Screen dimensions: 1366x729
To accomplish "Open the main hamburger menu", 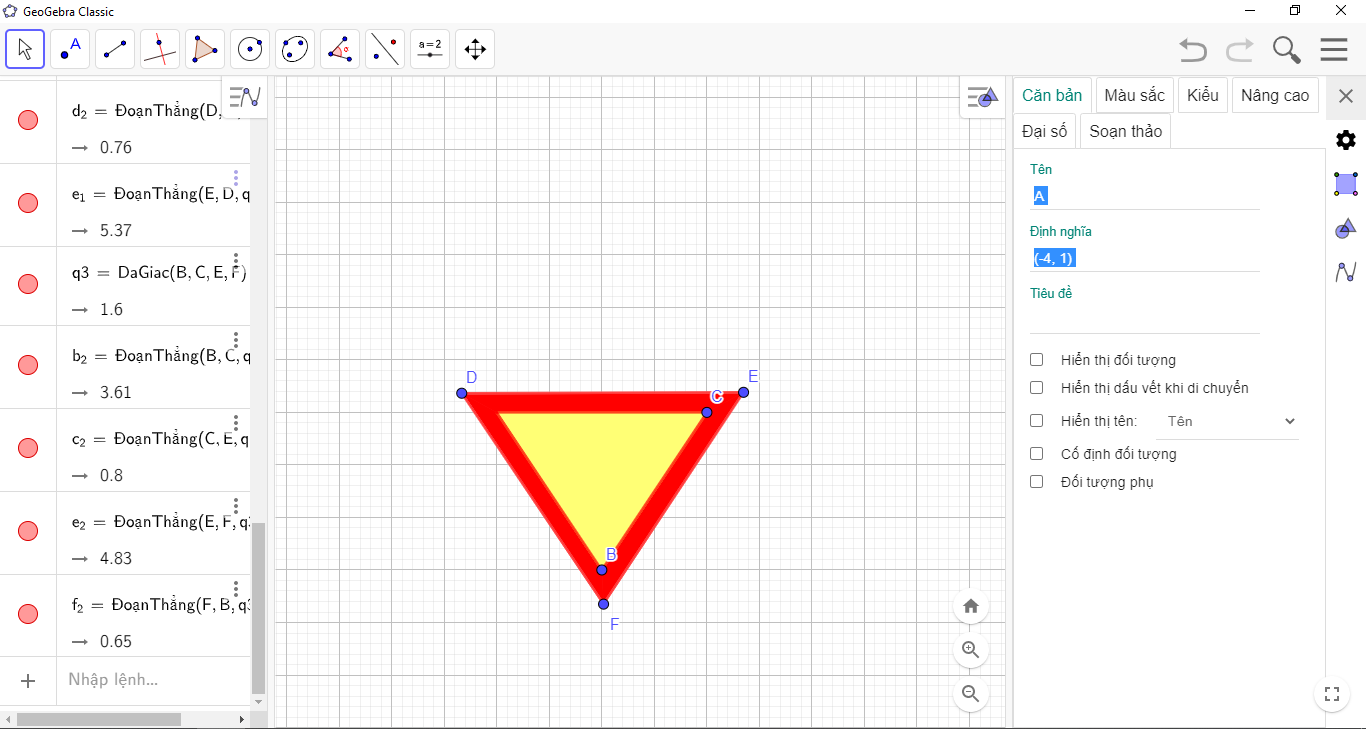I will [x=1334, y=49].
